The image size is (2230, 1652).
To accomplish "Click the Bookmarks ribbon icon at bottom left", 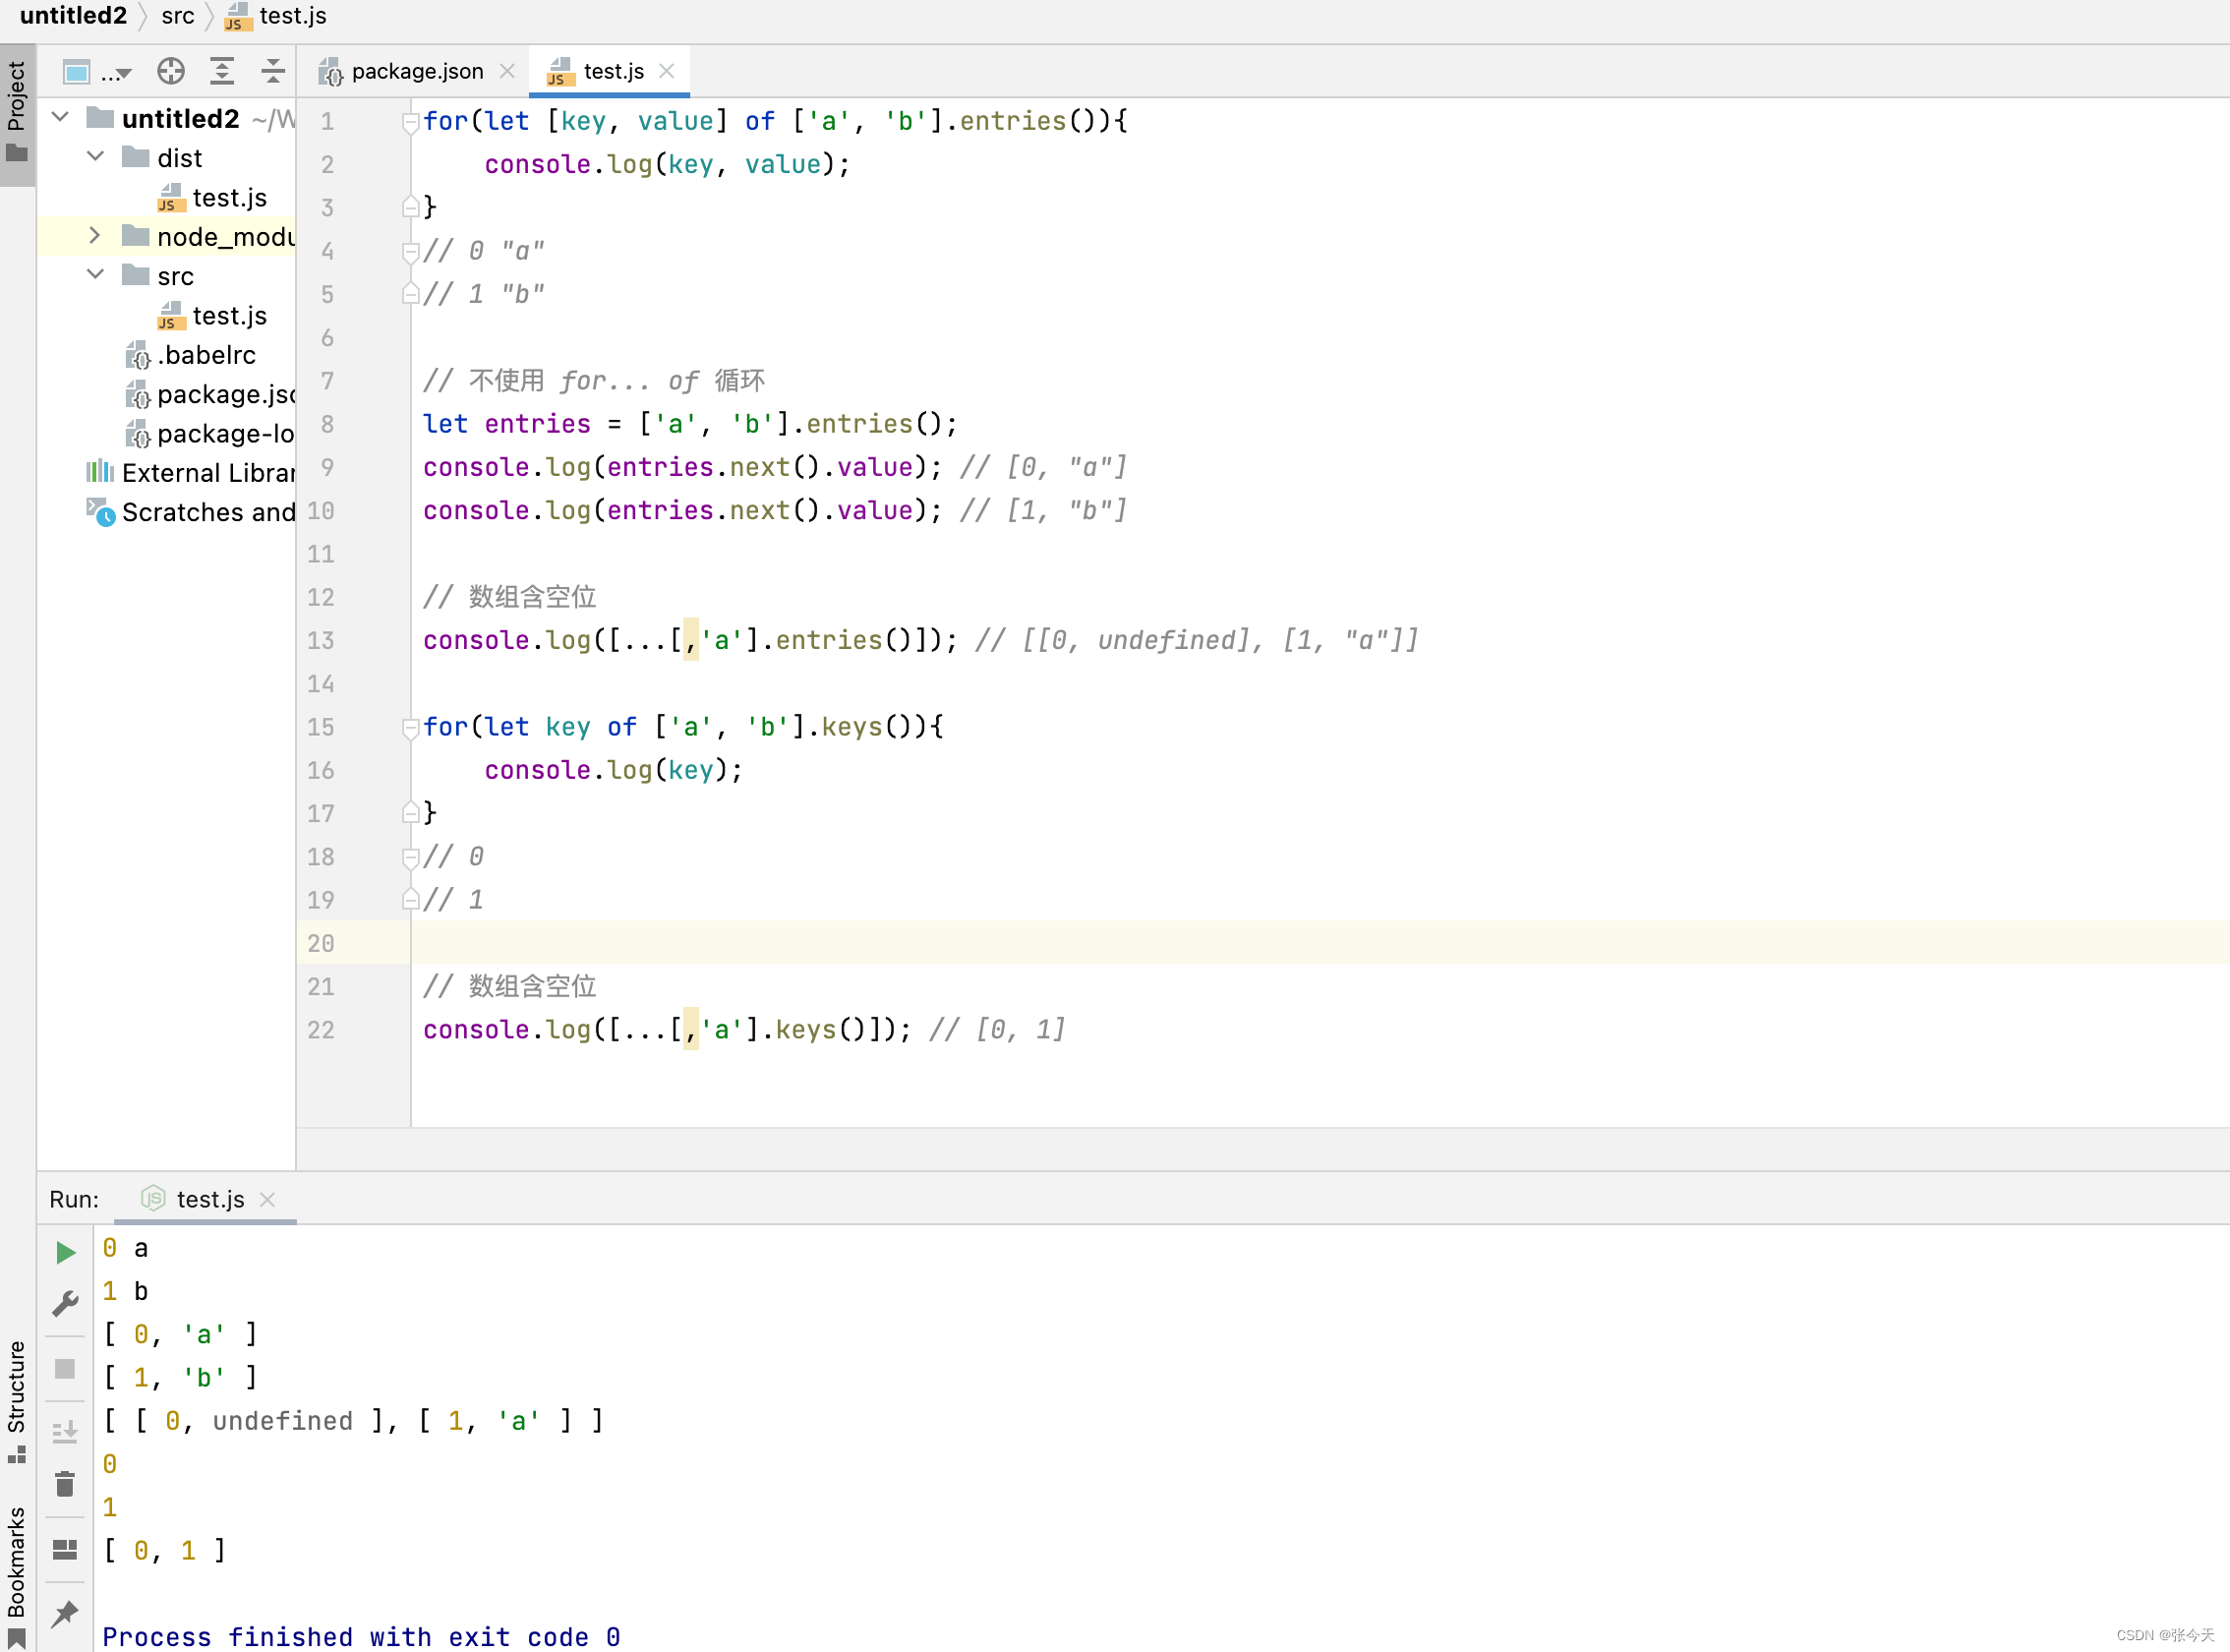I will (17, 1639).
